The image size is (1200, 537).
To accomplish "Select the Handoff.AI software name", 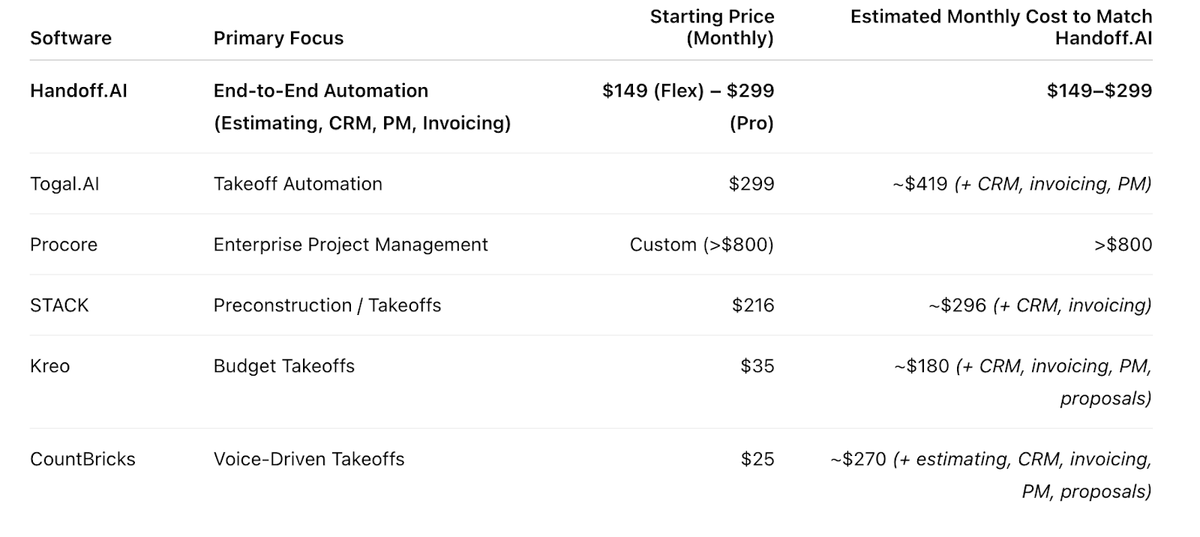I will [79, 91].
